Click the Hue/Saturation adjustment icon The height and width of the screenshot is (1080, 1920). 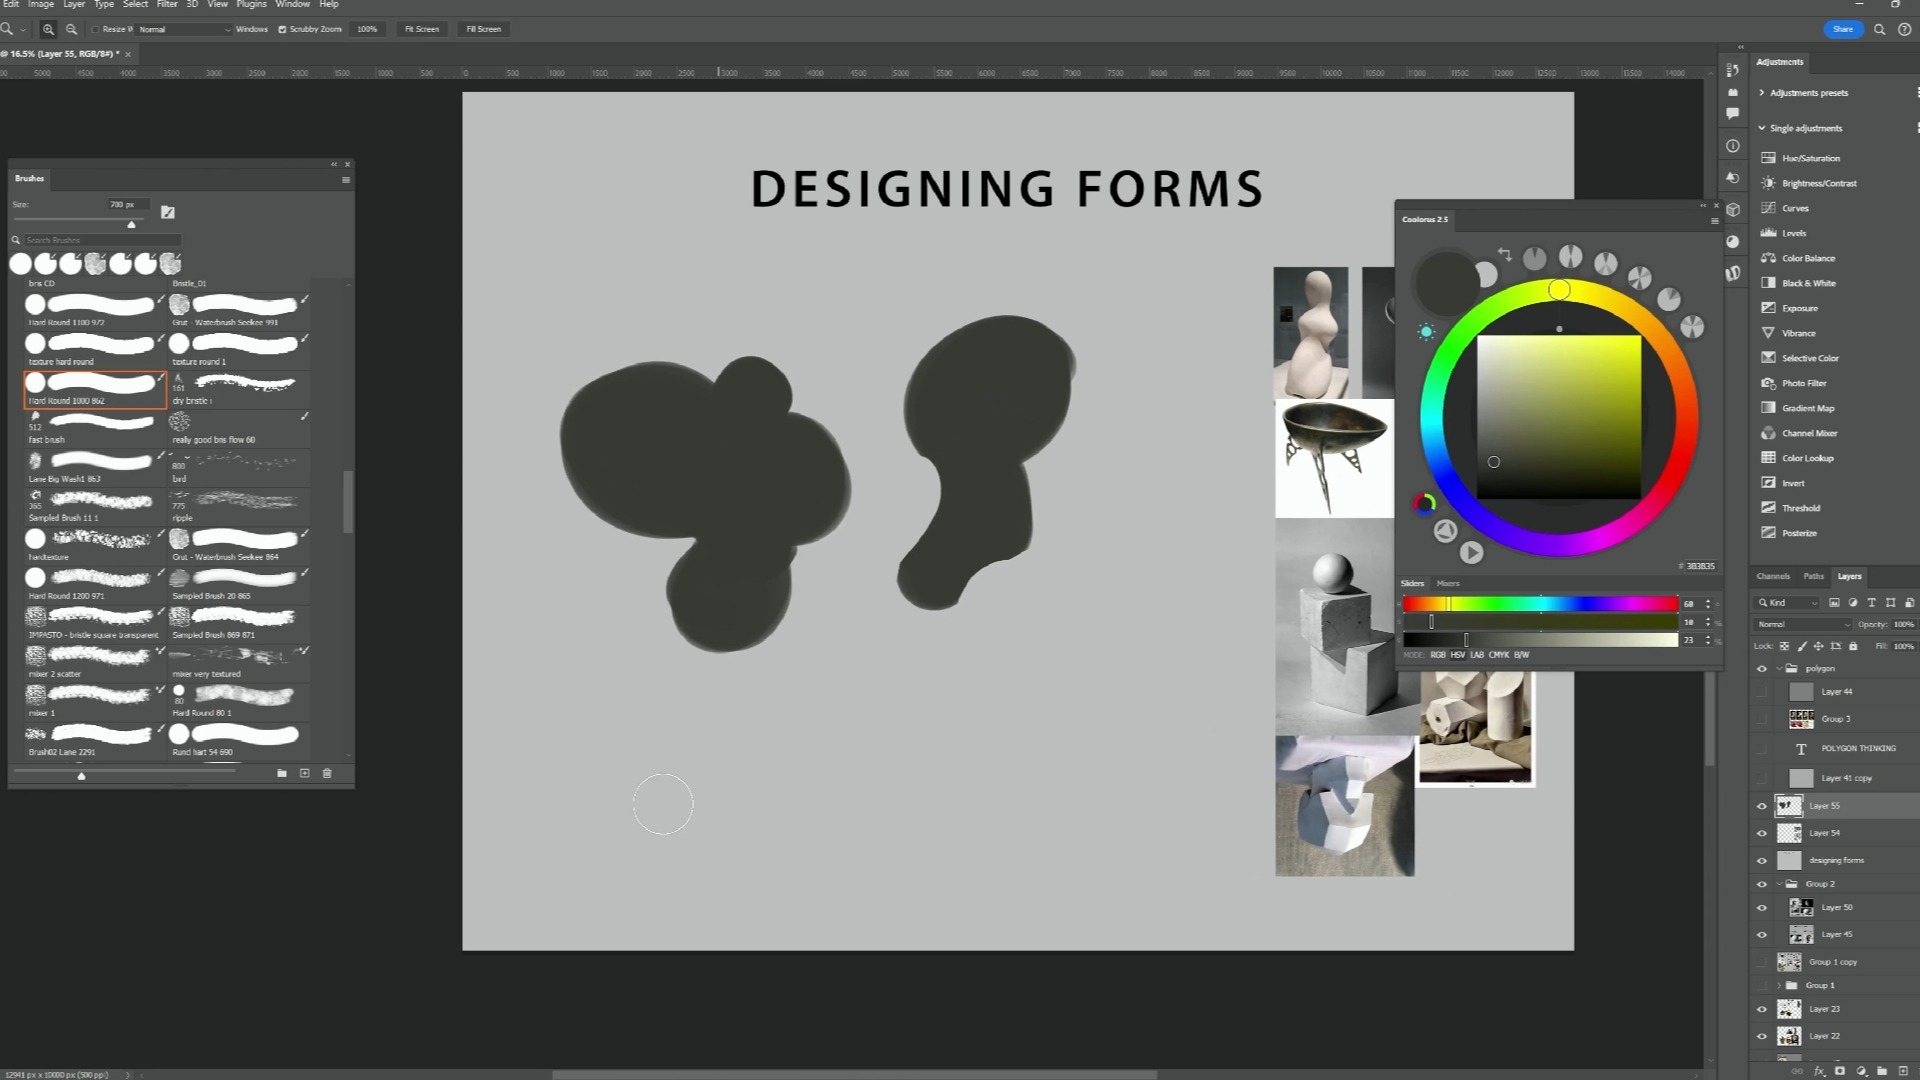click(1768, 158)
